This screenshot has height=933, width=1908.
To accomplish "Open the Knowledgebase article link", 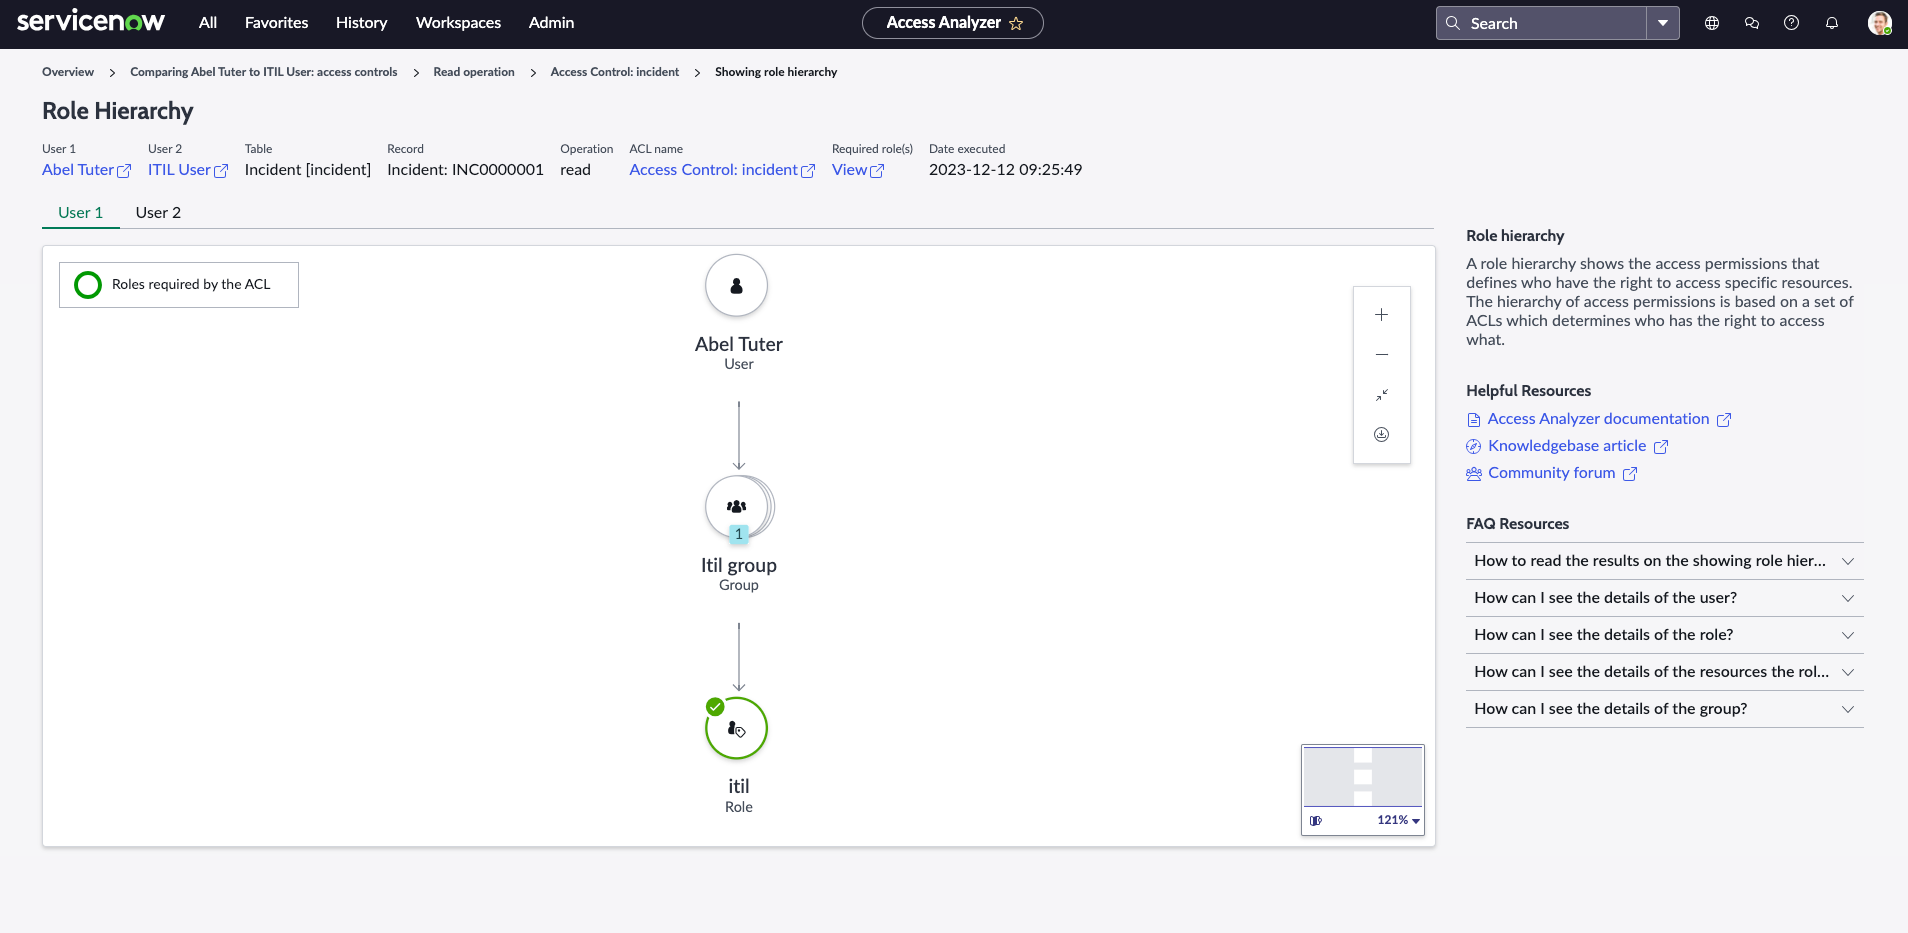I will coord(1567,446).
